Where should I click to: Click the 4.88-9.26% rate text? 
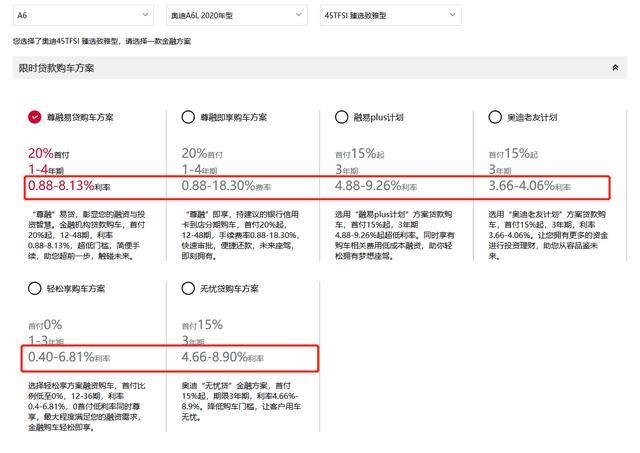tap(376, 186)
